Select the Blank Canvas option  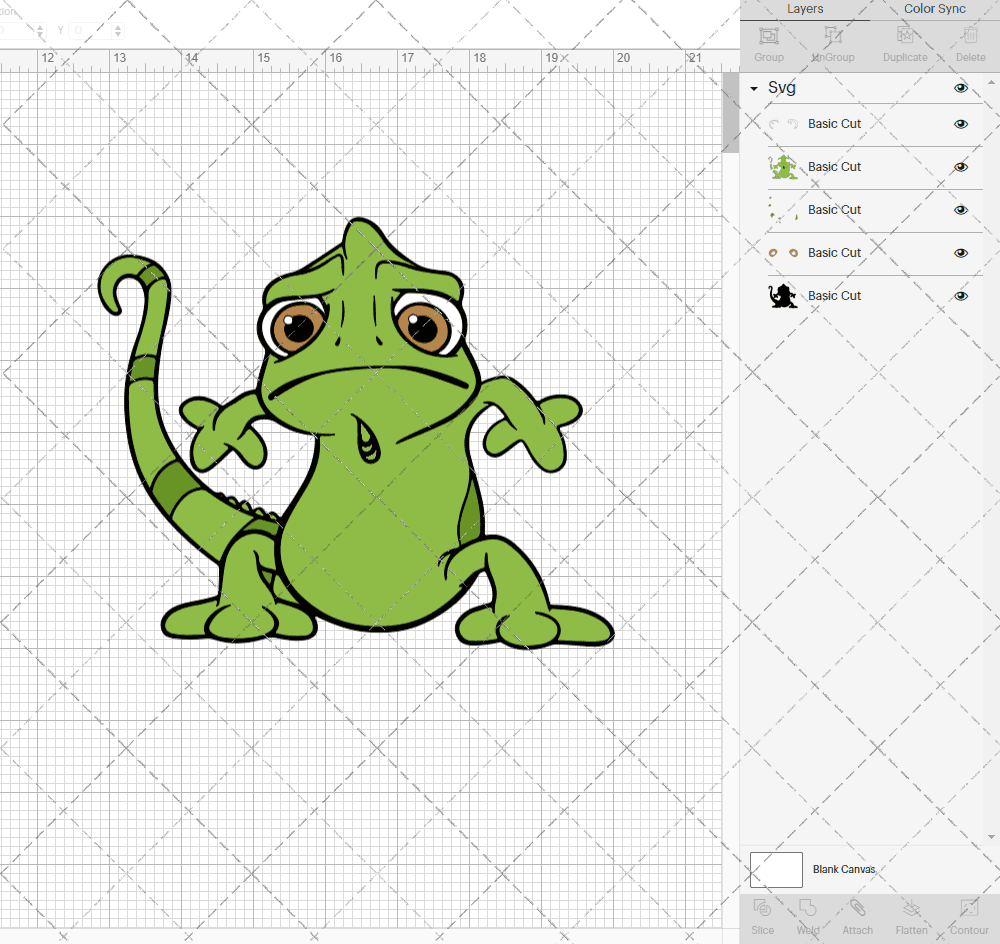click(x=844, y=869)
